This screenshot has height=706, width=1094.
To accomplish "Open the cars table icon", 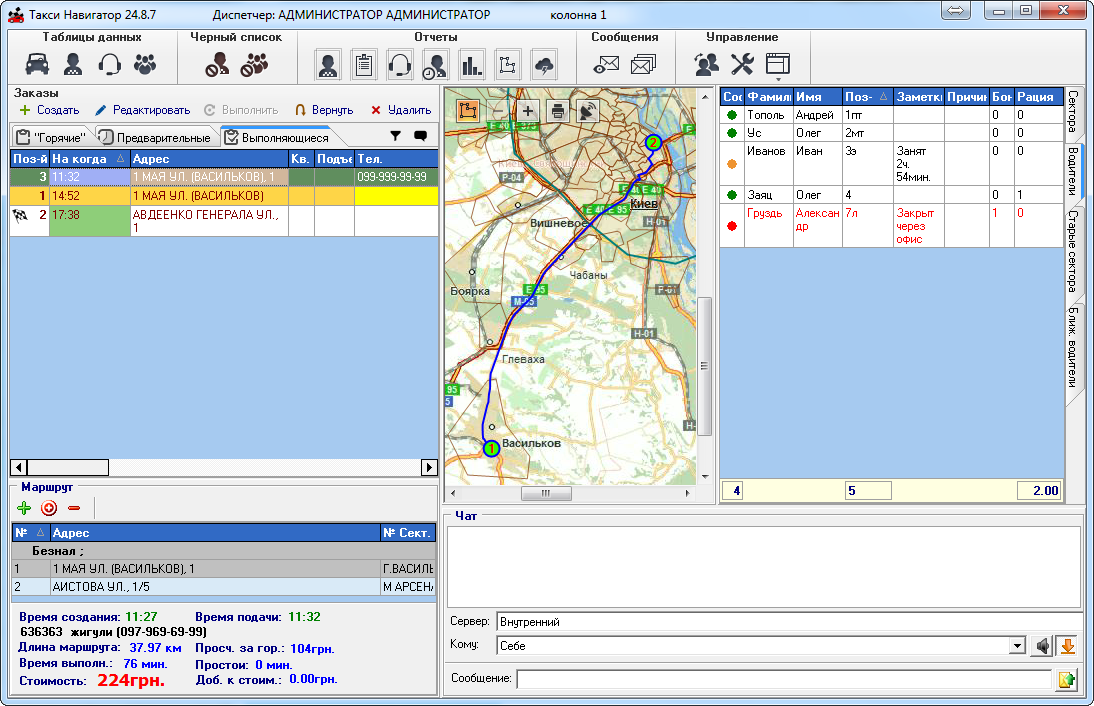I will pos(37,65).
